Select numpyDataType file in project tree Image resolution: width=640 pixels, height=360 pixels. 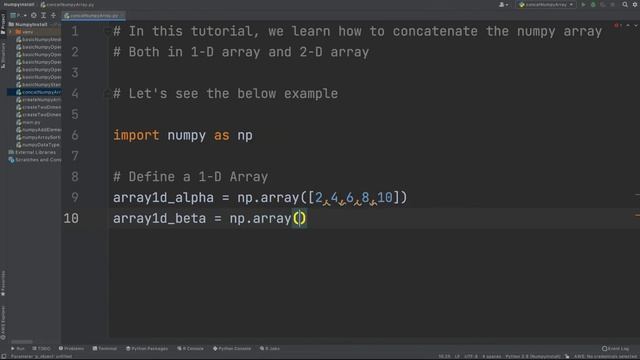38,145
